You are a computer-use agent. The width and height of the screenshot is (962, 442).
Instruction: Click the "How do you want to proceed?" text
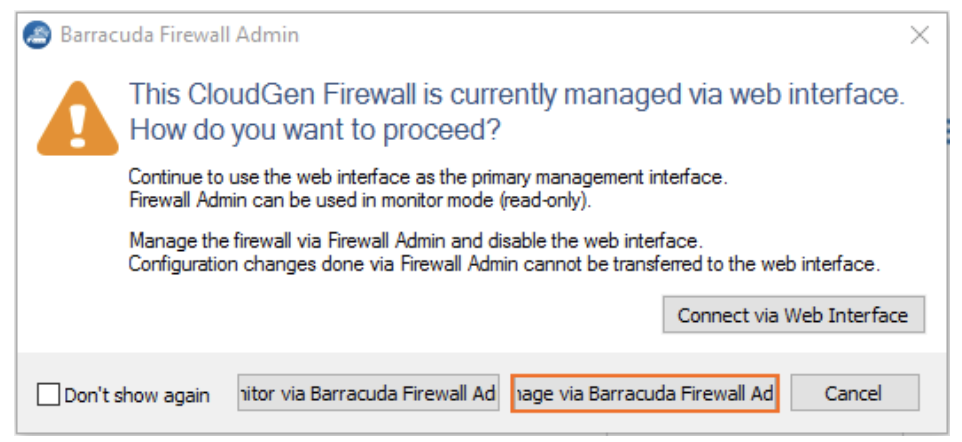click(315, 130)
